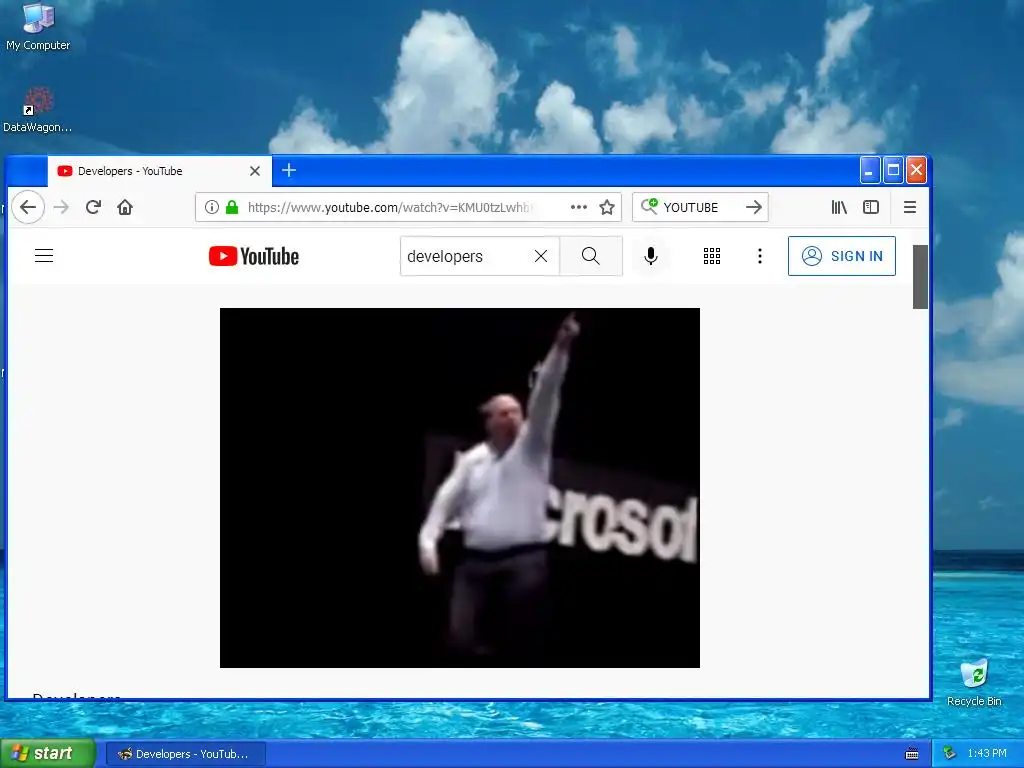Viewport: 1024px width, 768px height.
Task: Minimize the browser window
Action: click(x=869, y=170)
